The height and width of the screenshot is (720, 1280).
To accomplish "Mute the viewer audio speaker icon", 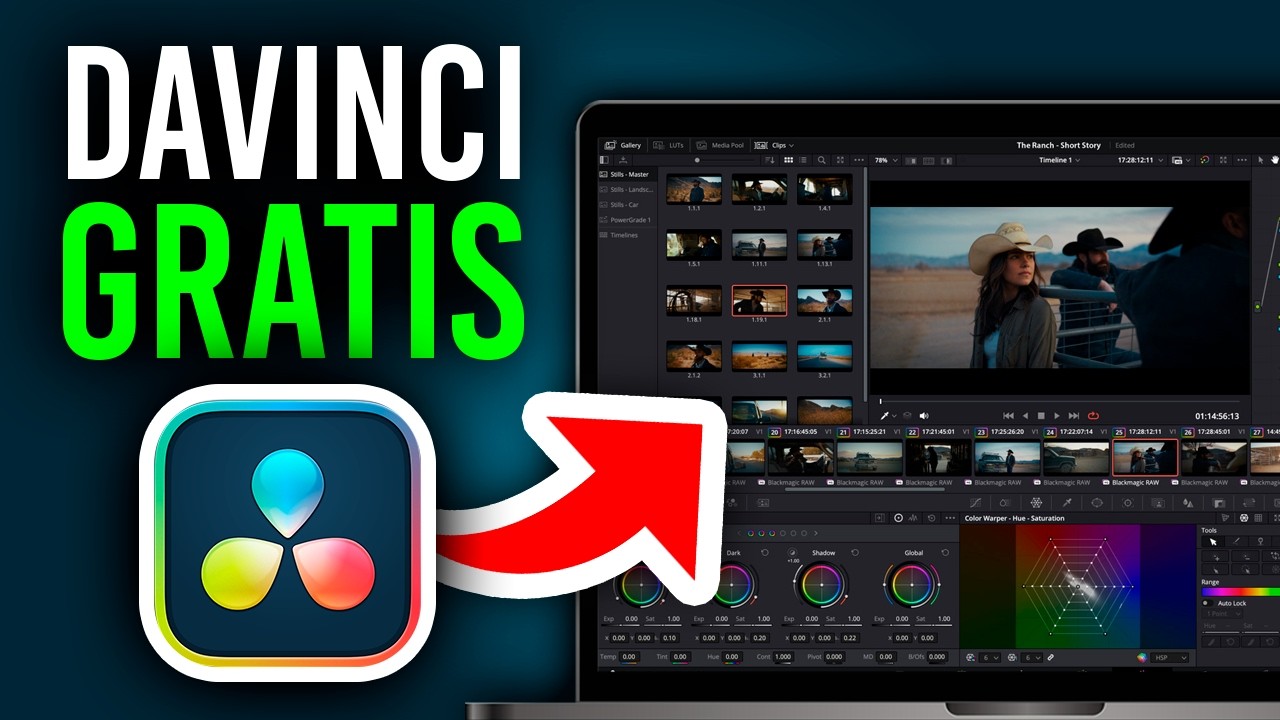I will coord(923,415).
